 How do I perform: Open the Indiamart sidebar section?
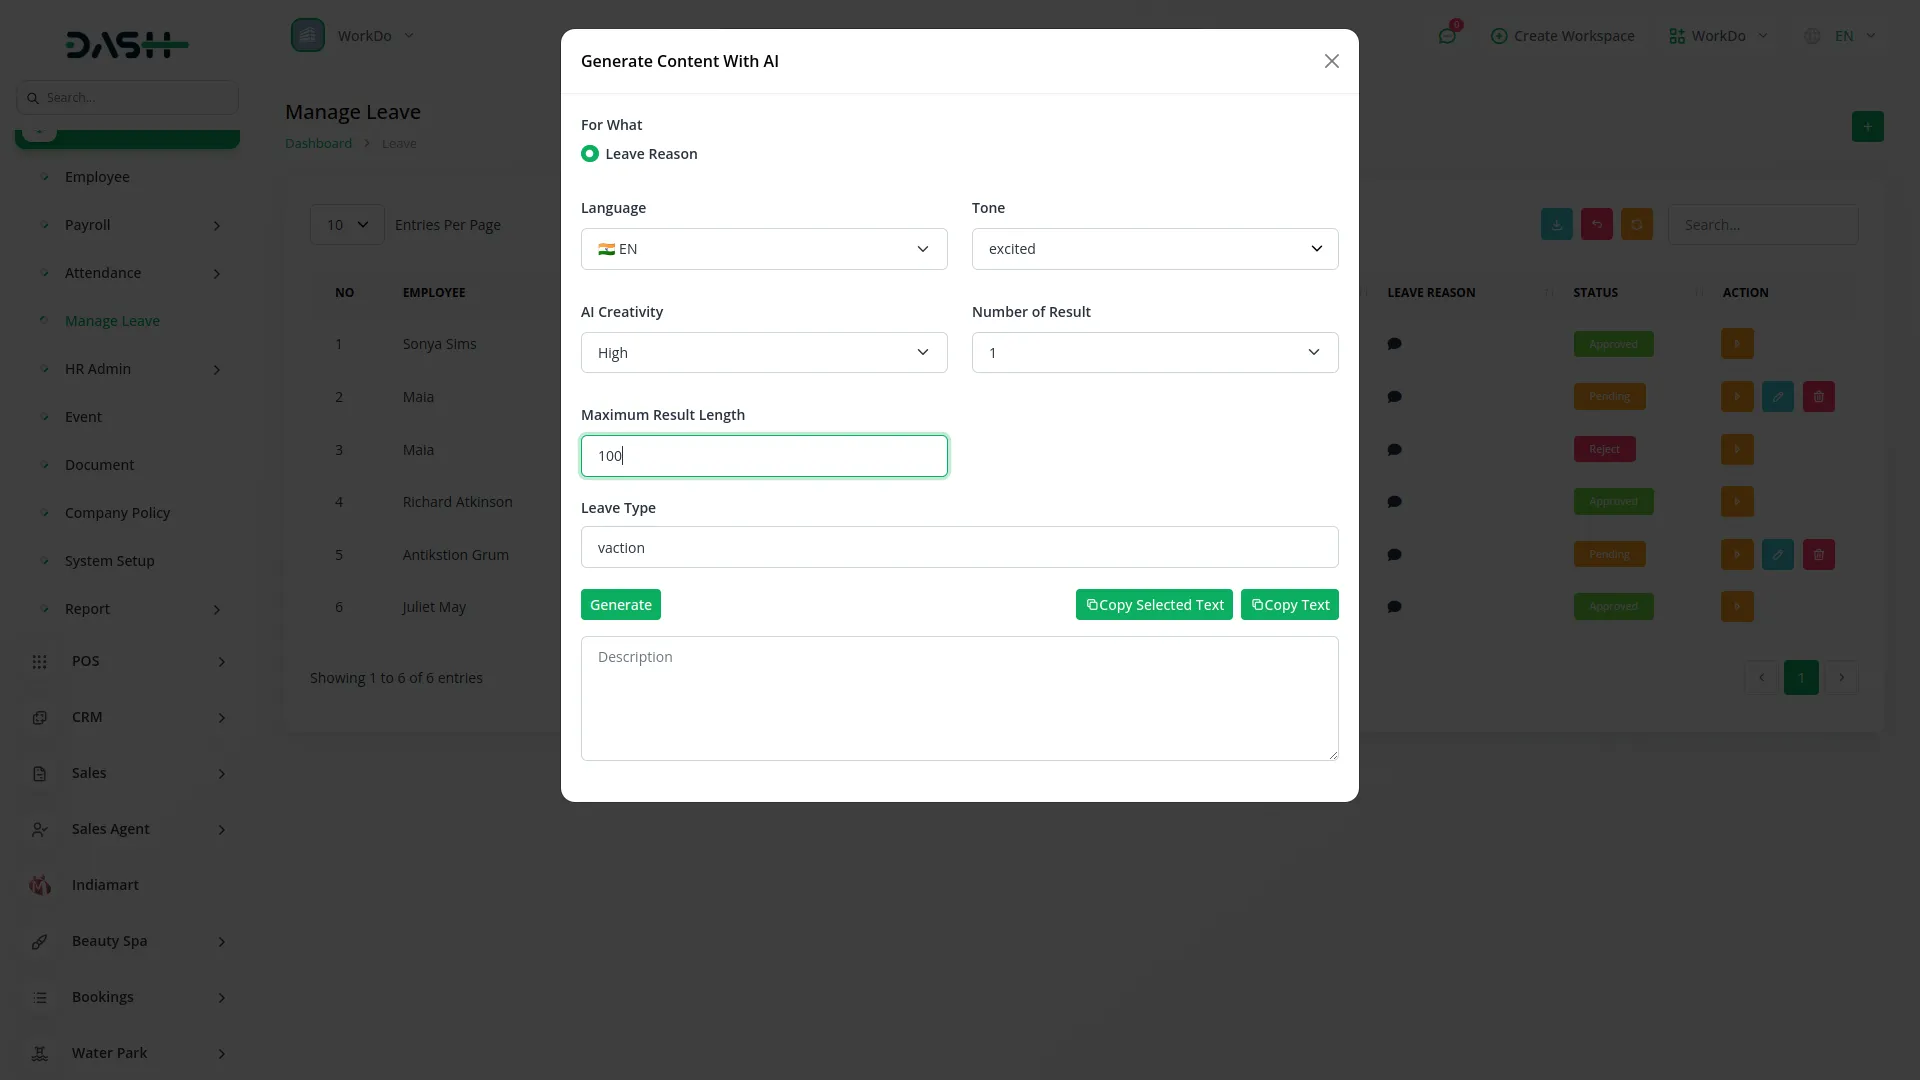104,884
